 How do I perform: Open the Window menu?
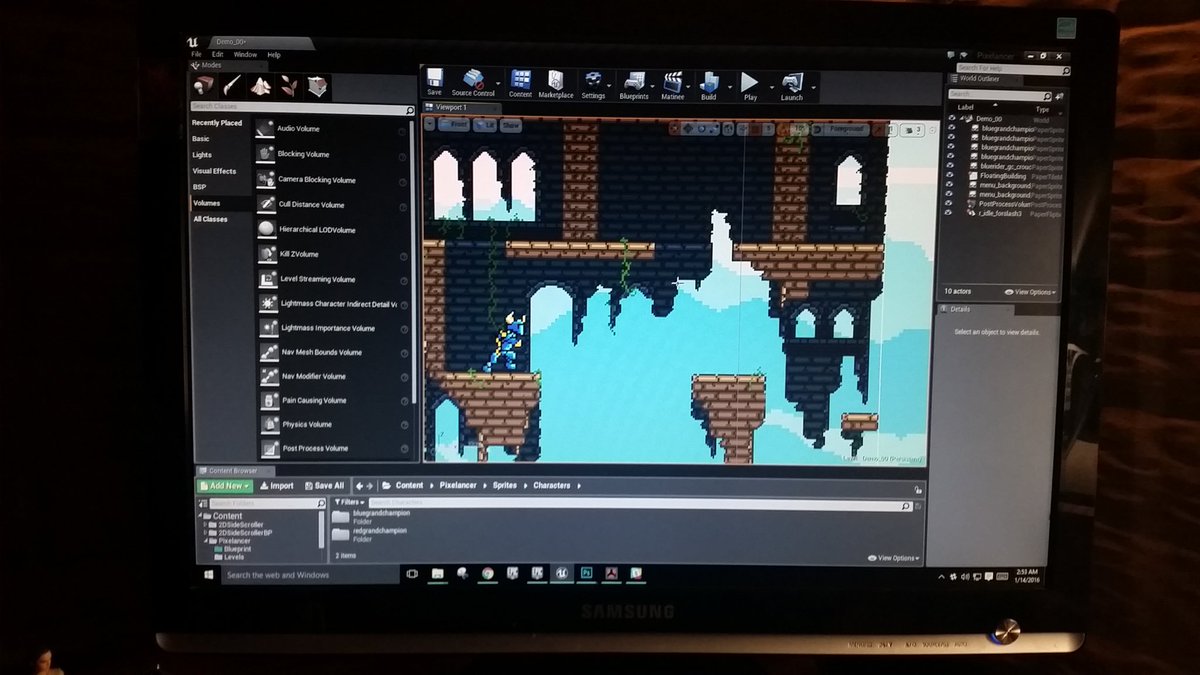(245, 54)
